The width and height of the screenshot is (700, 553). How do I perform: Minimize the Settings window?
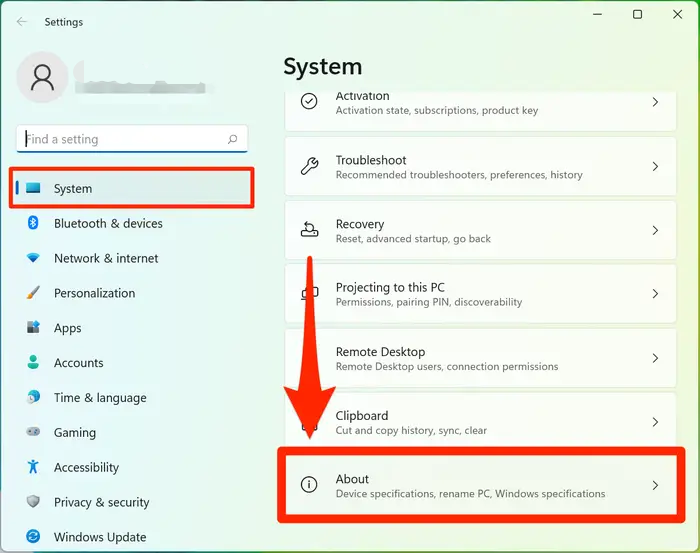click(x=597, y=14)
